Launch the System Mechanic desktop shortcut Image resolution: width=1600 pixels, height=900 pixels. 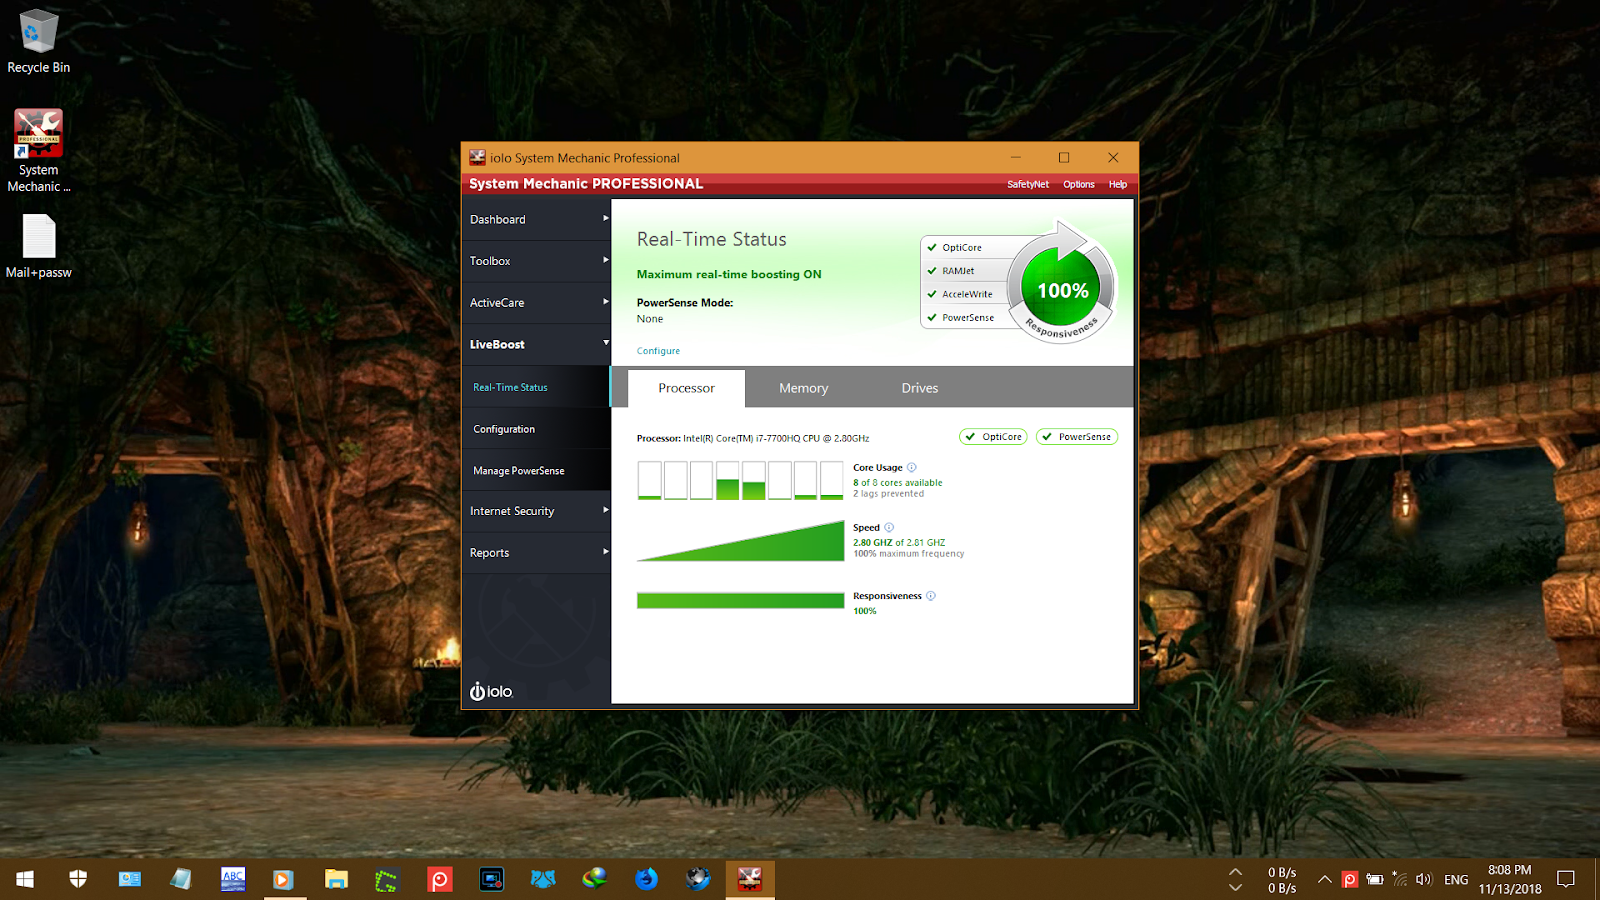pyautogui.click(x=38, y=151)
